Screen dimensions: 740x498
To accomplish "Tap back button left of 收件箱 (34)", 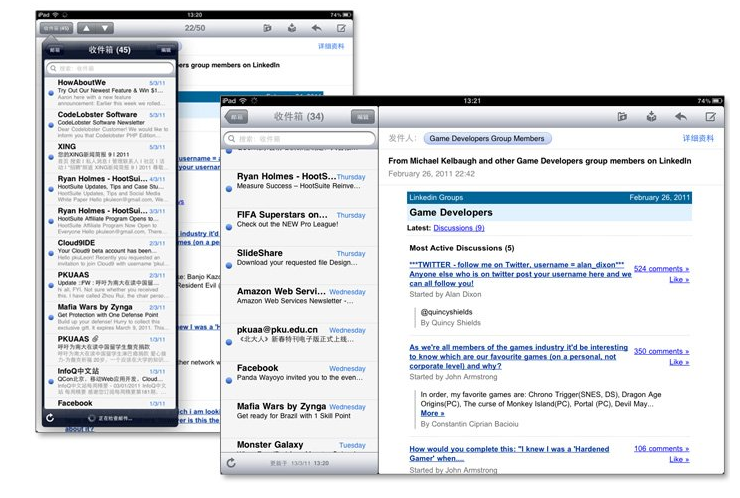I will click(x=237, y=117).
